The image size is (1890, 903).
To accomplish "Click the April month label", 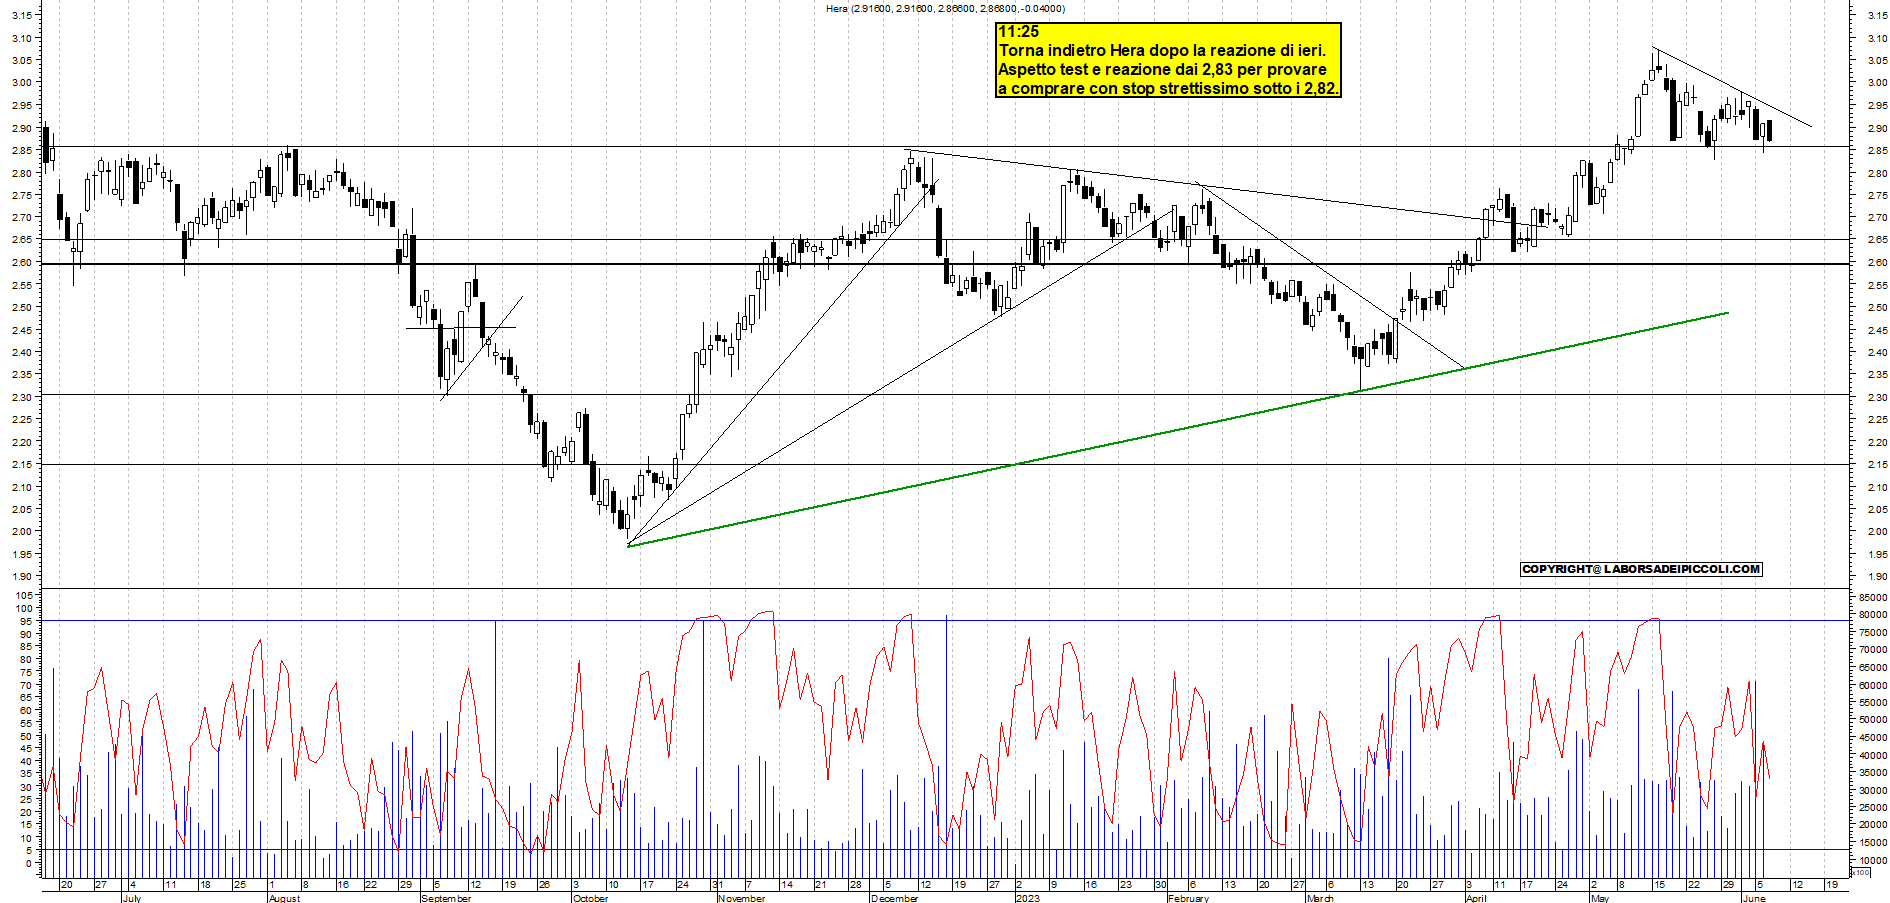I will 1475,898.
